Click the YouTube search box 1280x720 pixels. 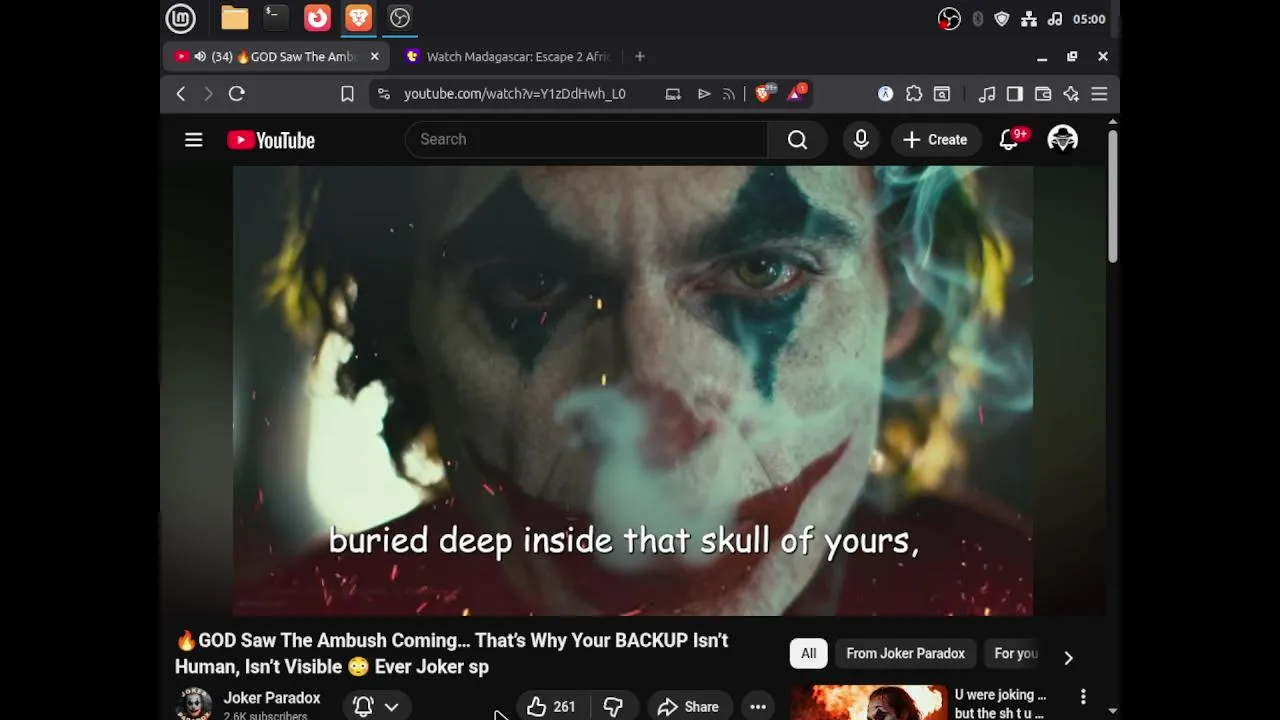[586, 140]
